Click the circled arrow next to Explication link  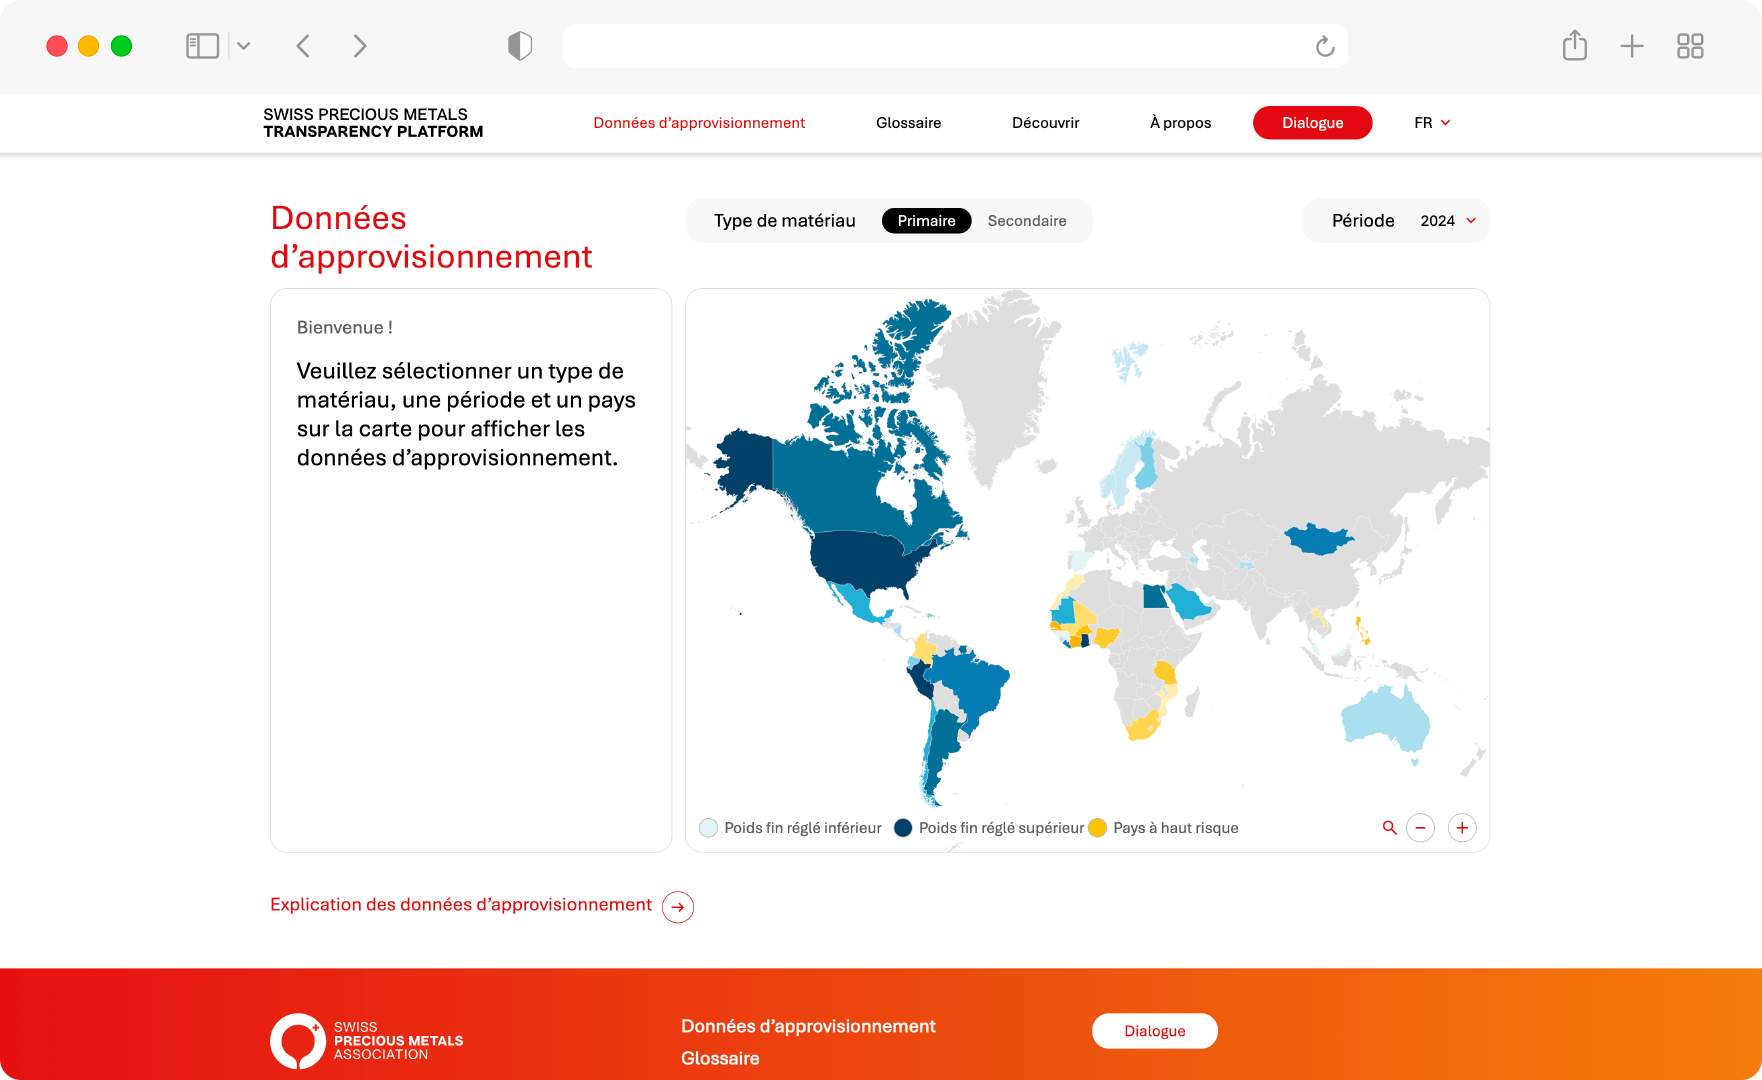click(x=678, y=907)
